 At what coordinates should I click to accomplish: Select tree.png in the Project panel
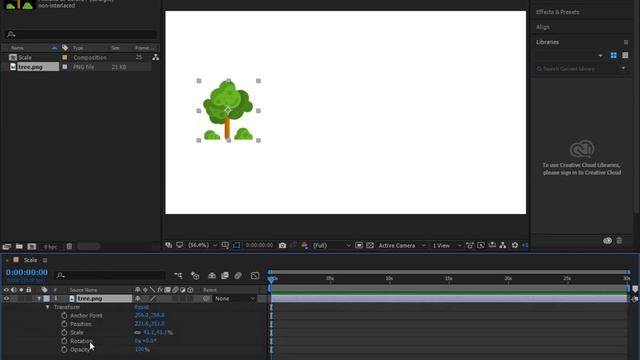click(30, 67)
